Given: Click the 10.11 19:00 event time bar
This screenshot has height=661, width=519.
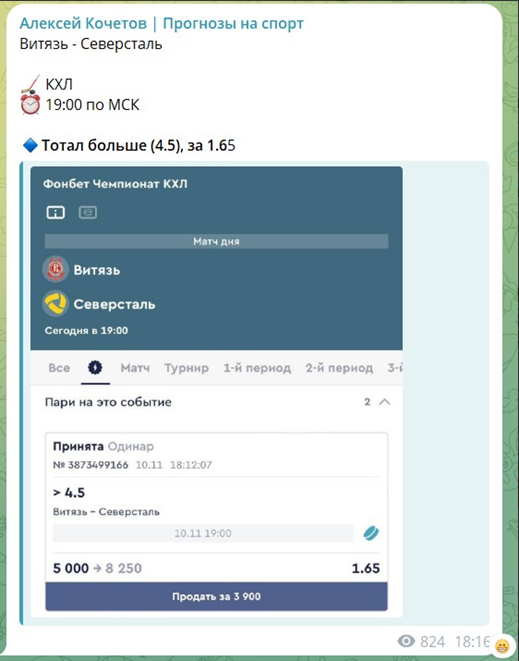Looking at the screenshot, I should (203, 533).
